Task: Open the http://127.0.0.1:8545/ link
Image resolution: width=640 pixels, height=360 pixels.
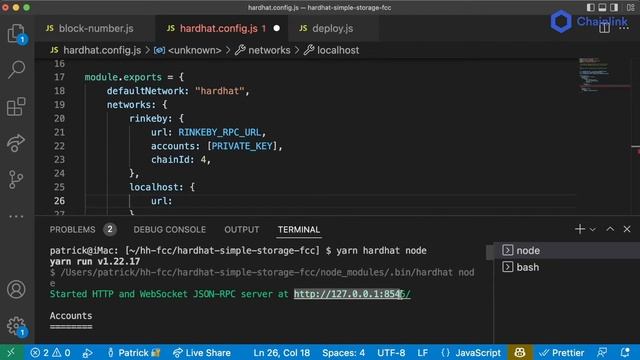Action: [352, 294]
